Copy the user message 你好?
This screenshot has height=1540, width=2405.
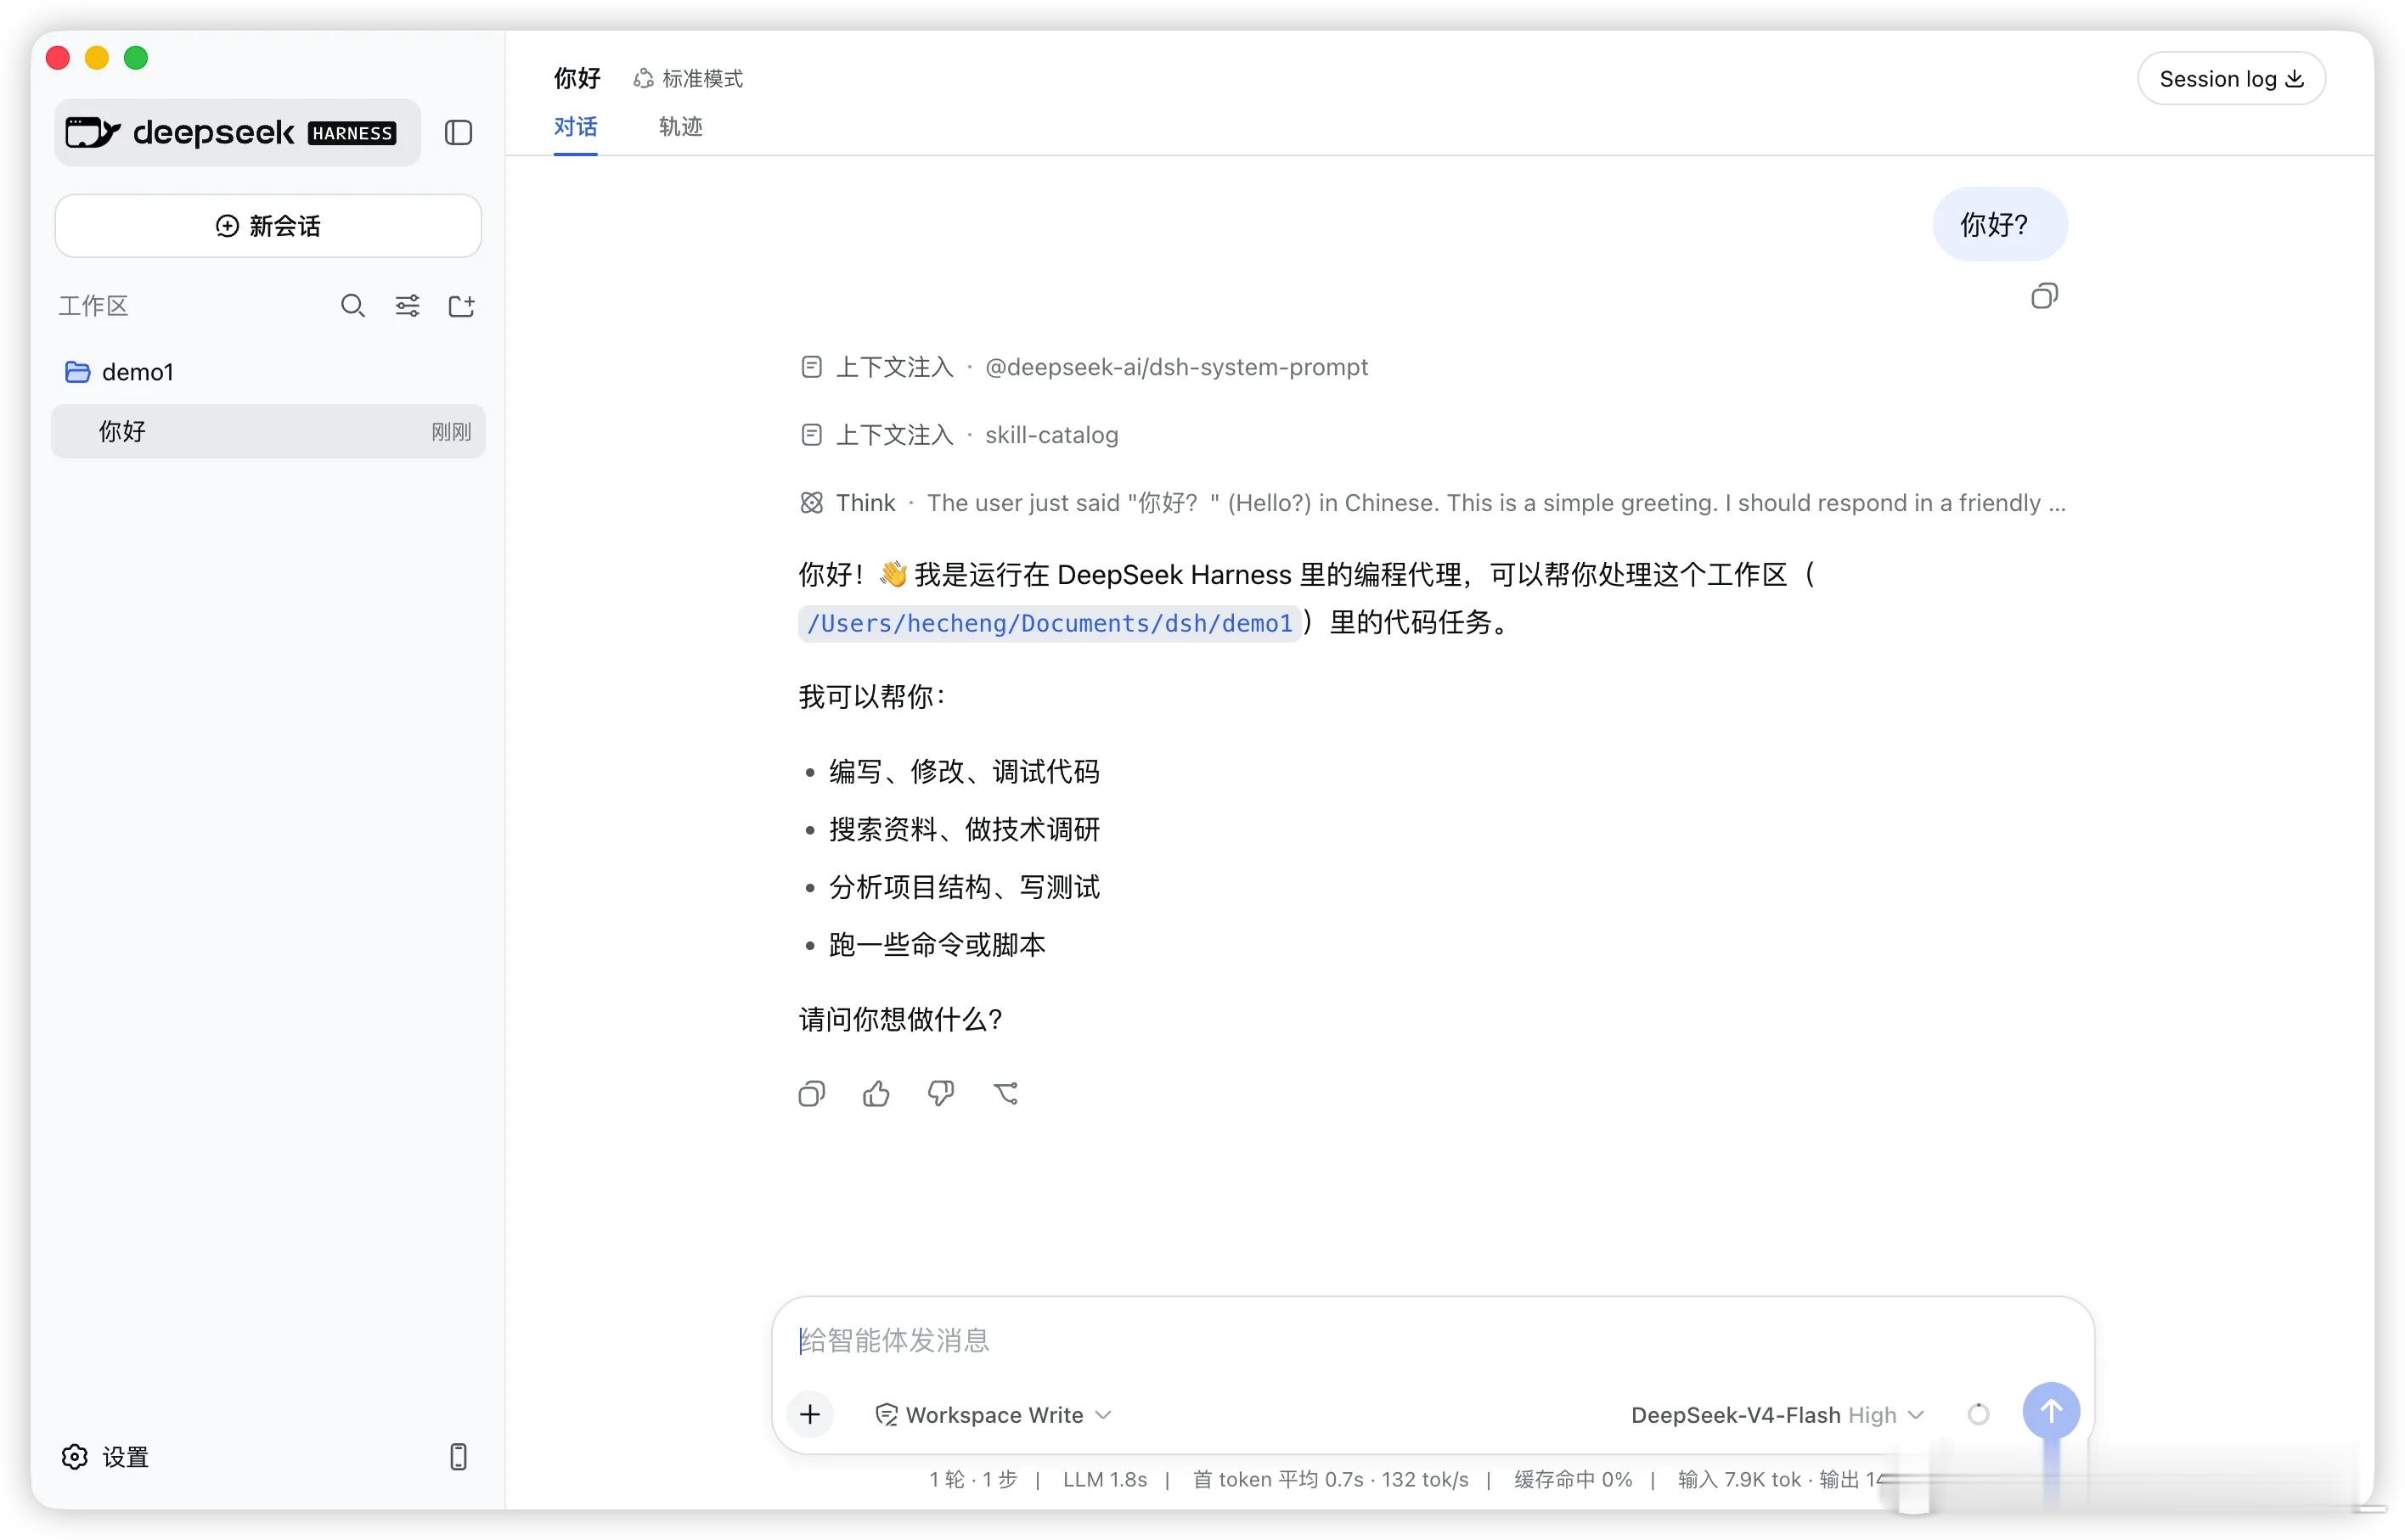[2044, 296]
